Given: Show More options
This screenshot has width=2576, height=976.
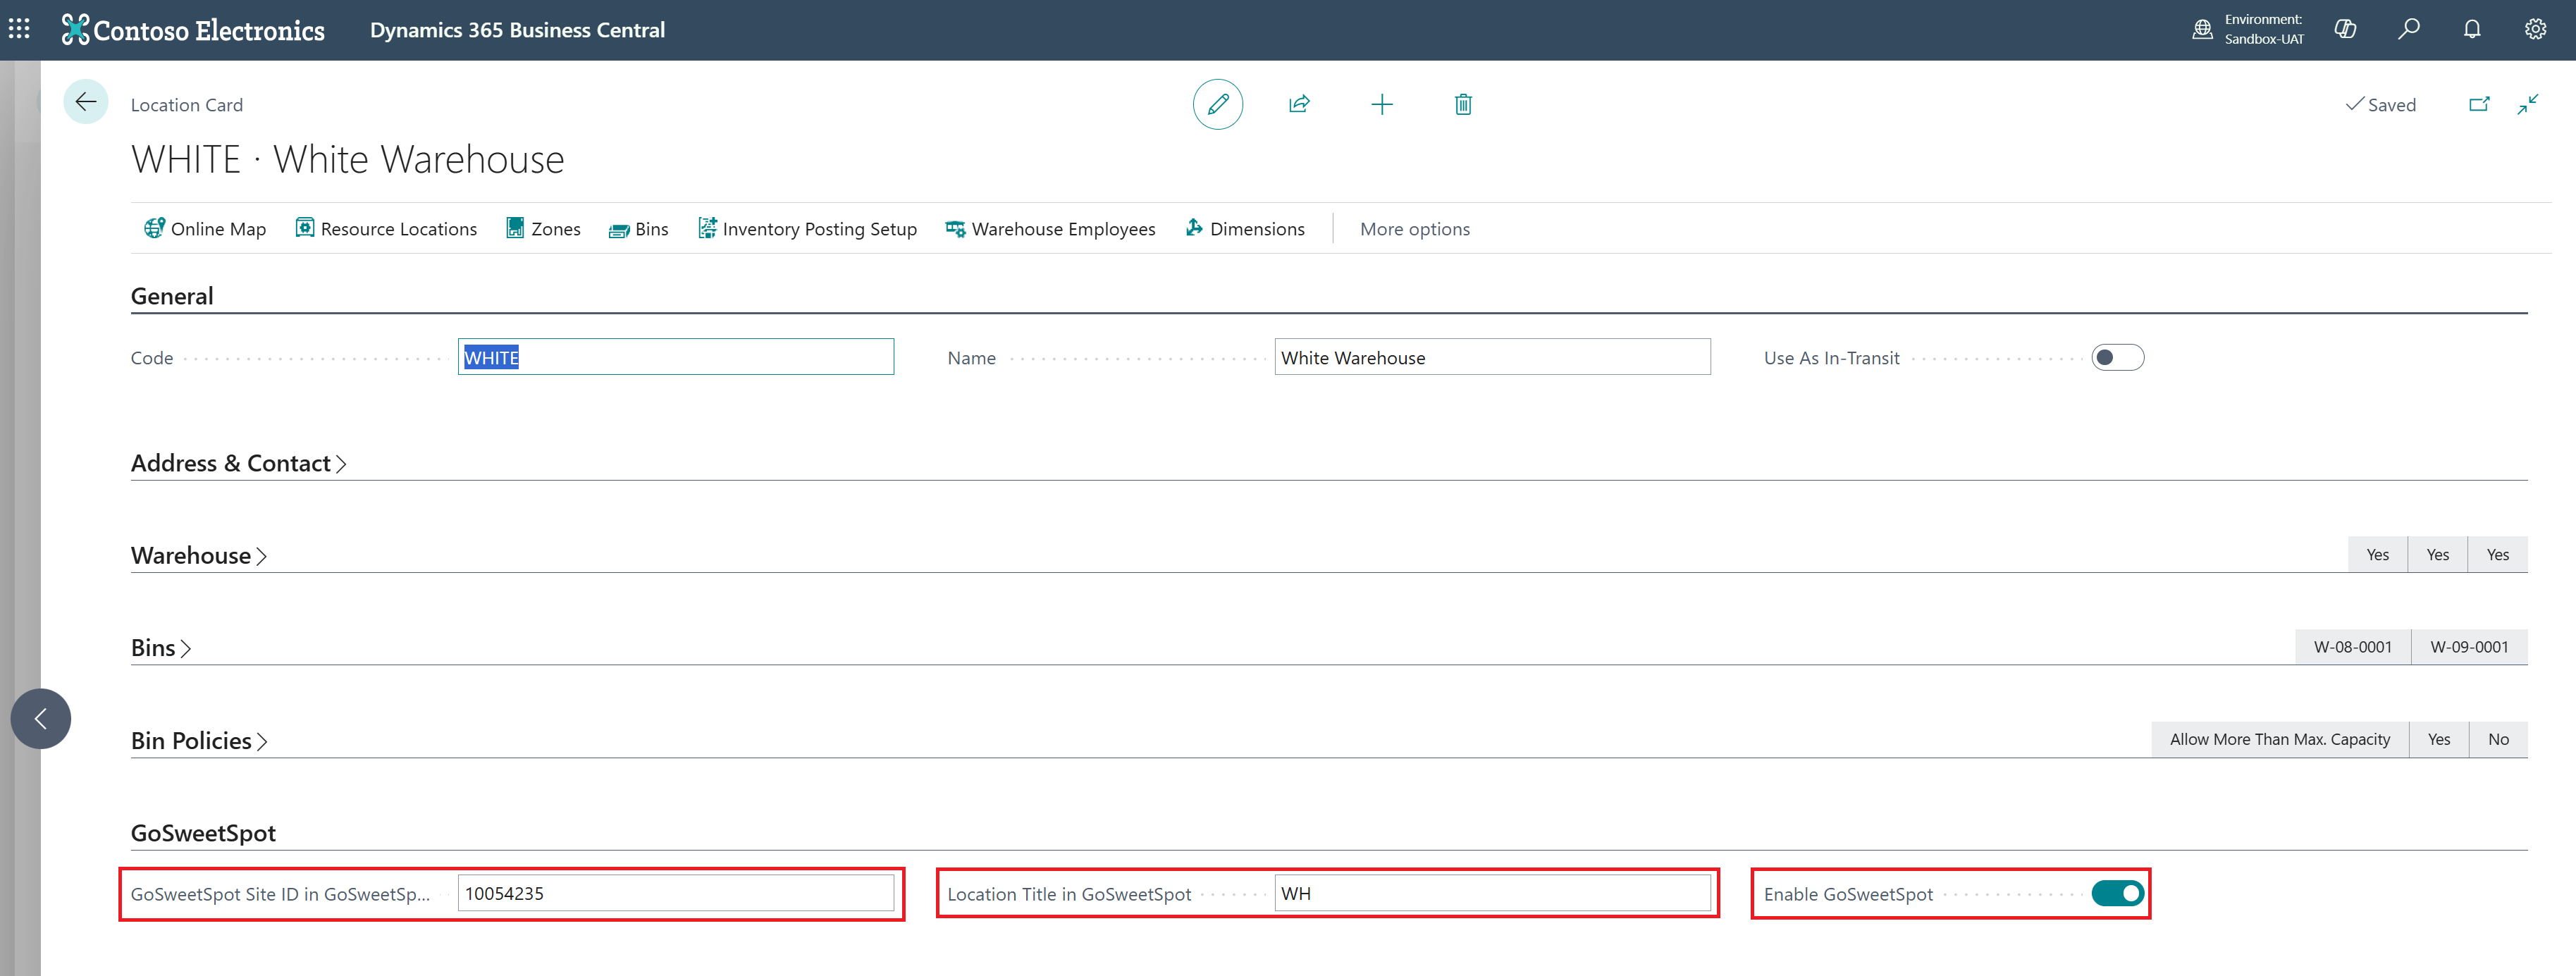Looking at the screenshot, I should (x=1414, y=229).
